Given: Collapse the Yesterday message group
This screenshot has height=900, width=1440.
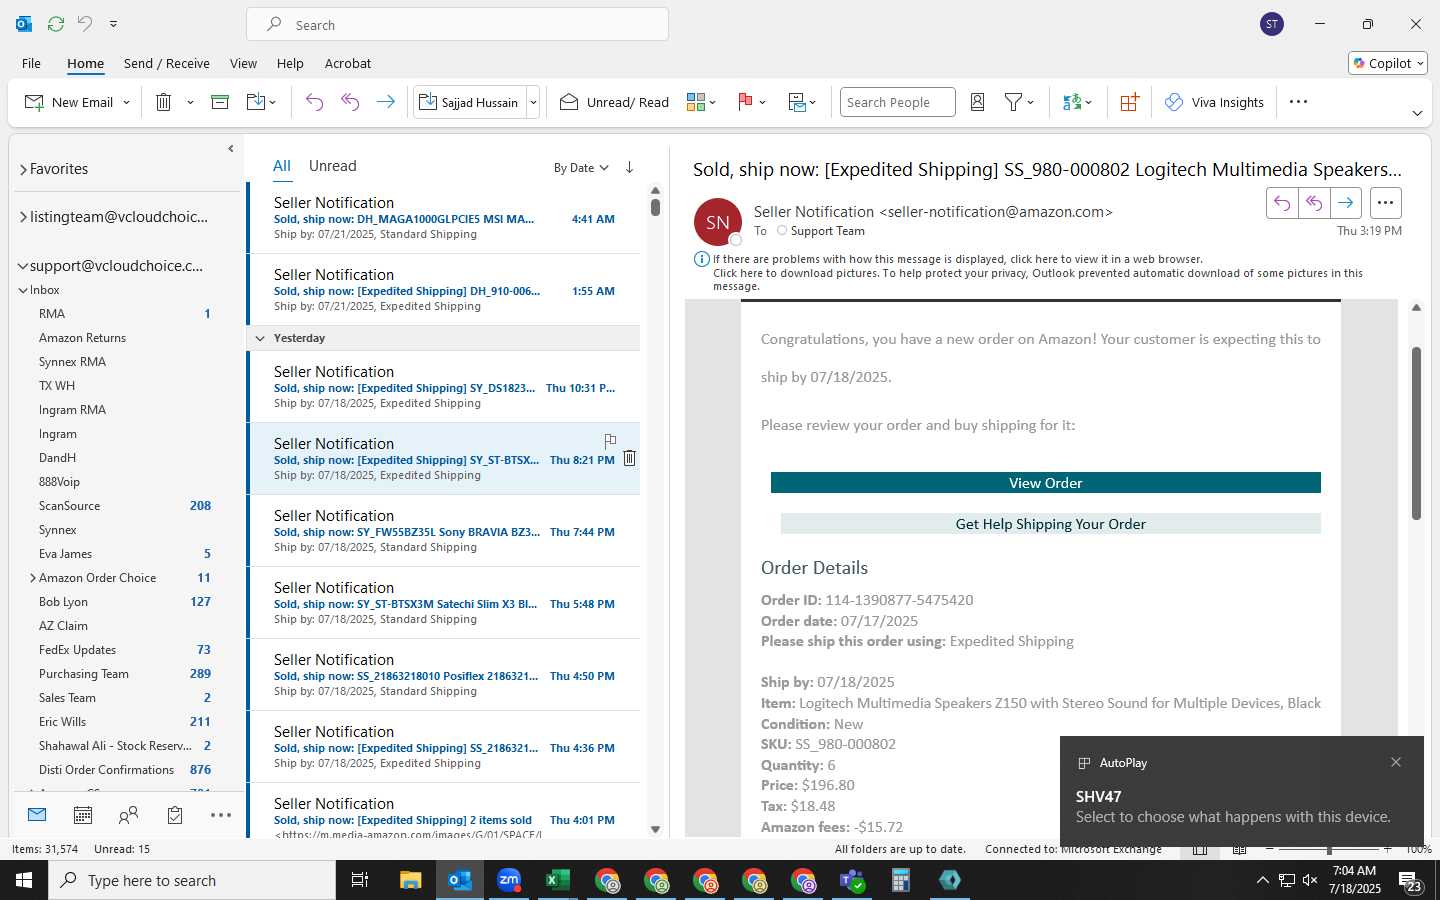Looking at the screenshot, I should coord(260,338).
